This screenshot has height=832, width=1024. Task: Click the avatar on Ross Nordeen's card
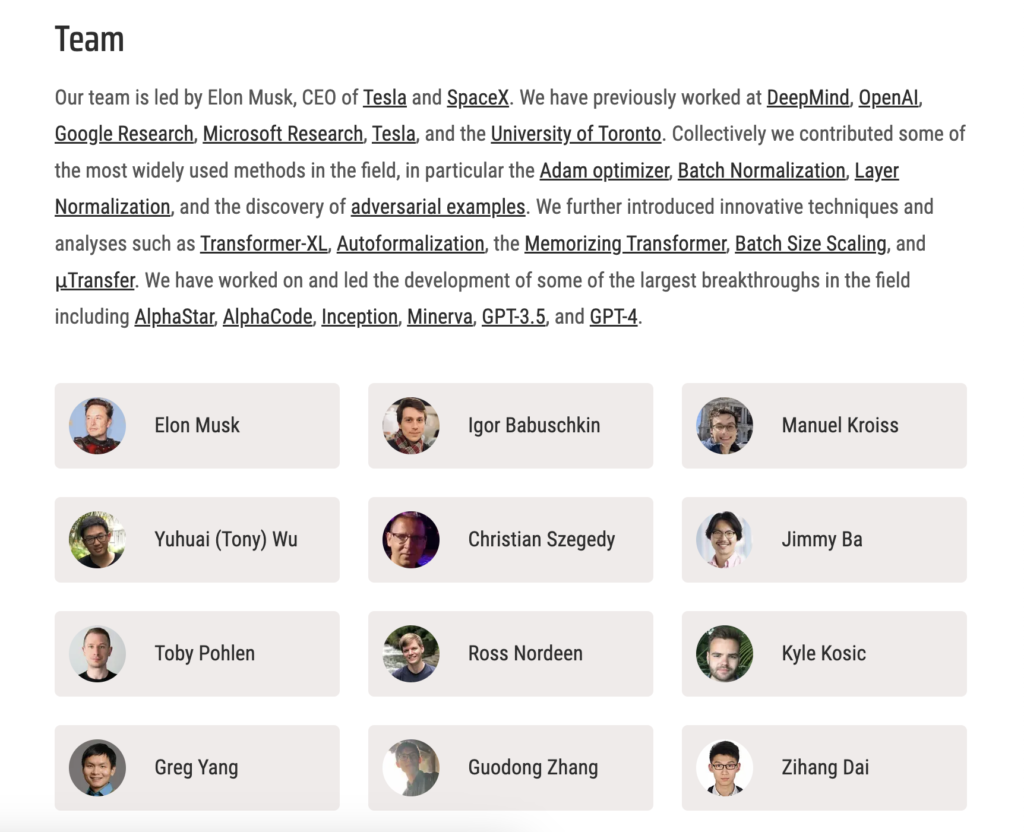point(411,654)
